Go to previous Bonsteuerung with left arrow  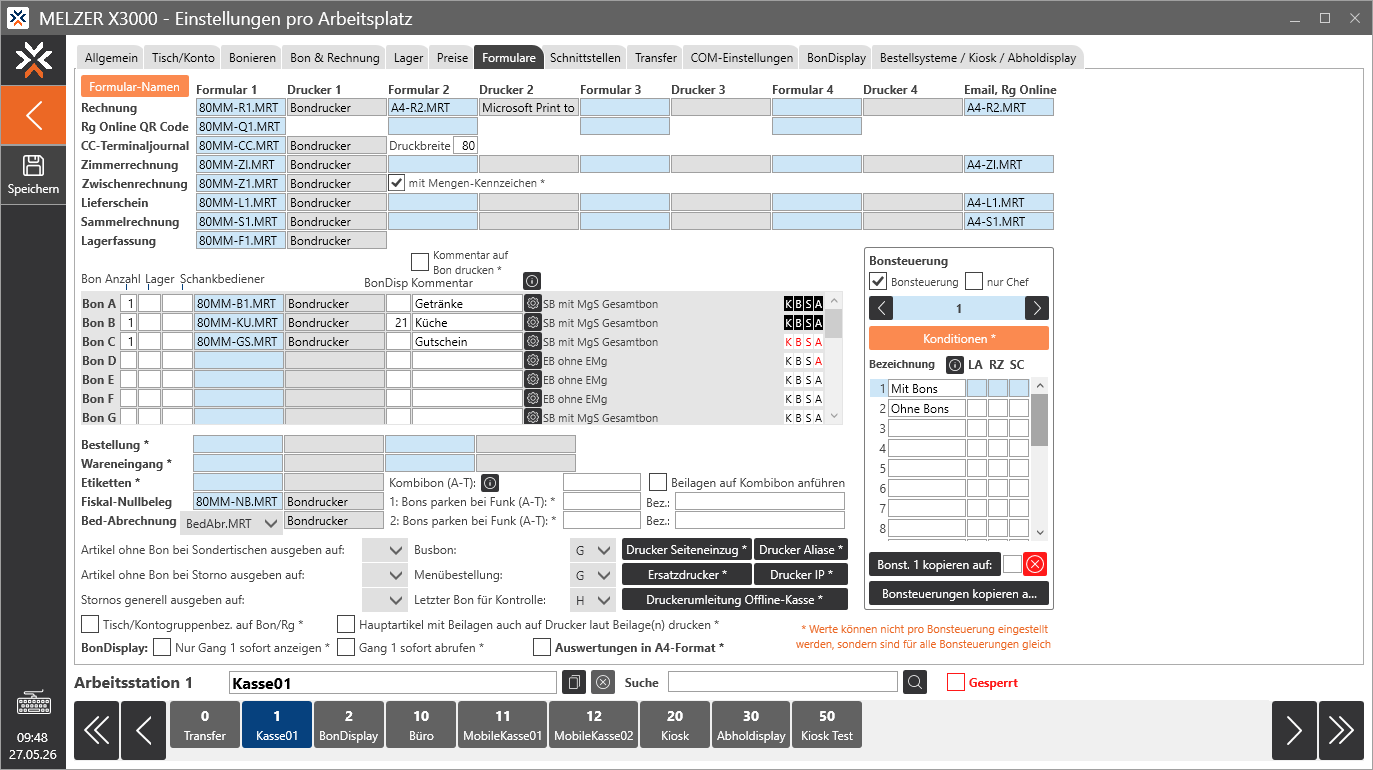(x=881, y=309)
